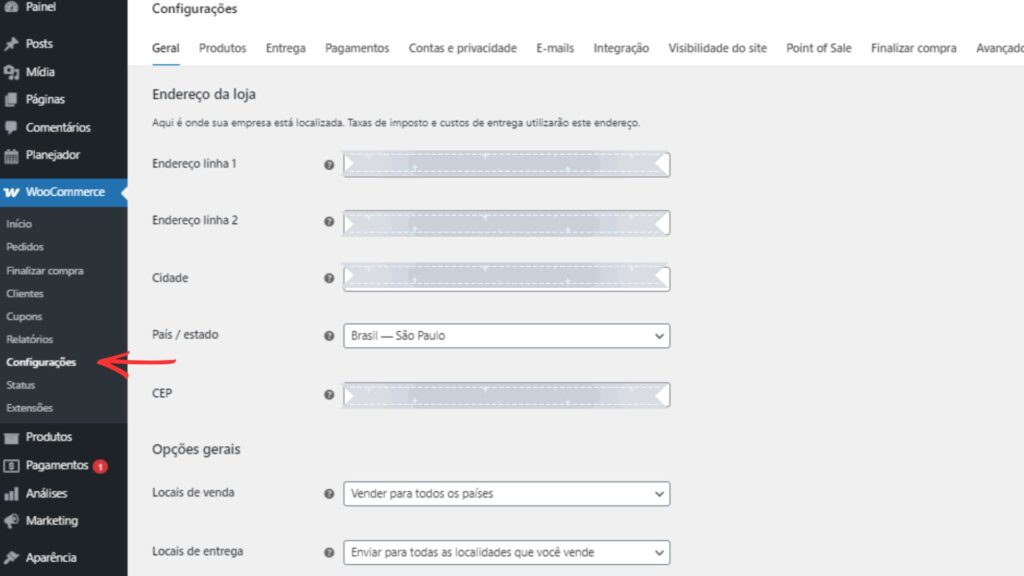The image size is (1024, 576).
Task: Click the Pagamentos icon with red badge
Action: 14,465
